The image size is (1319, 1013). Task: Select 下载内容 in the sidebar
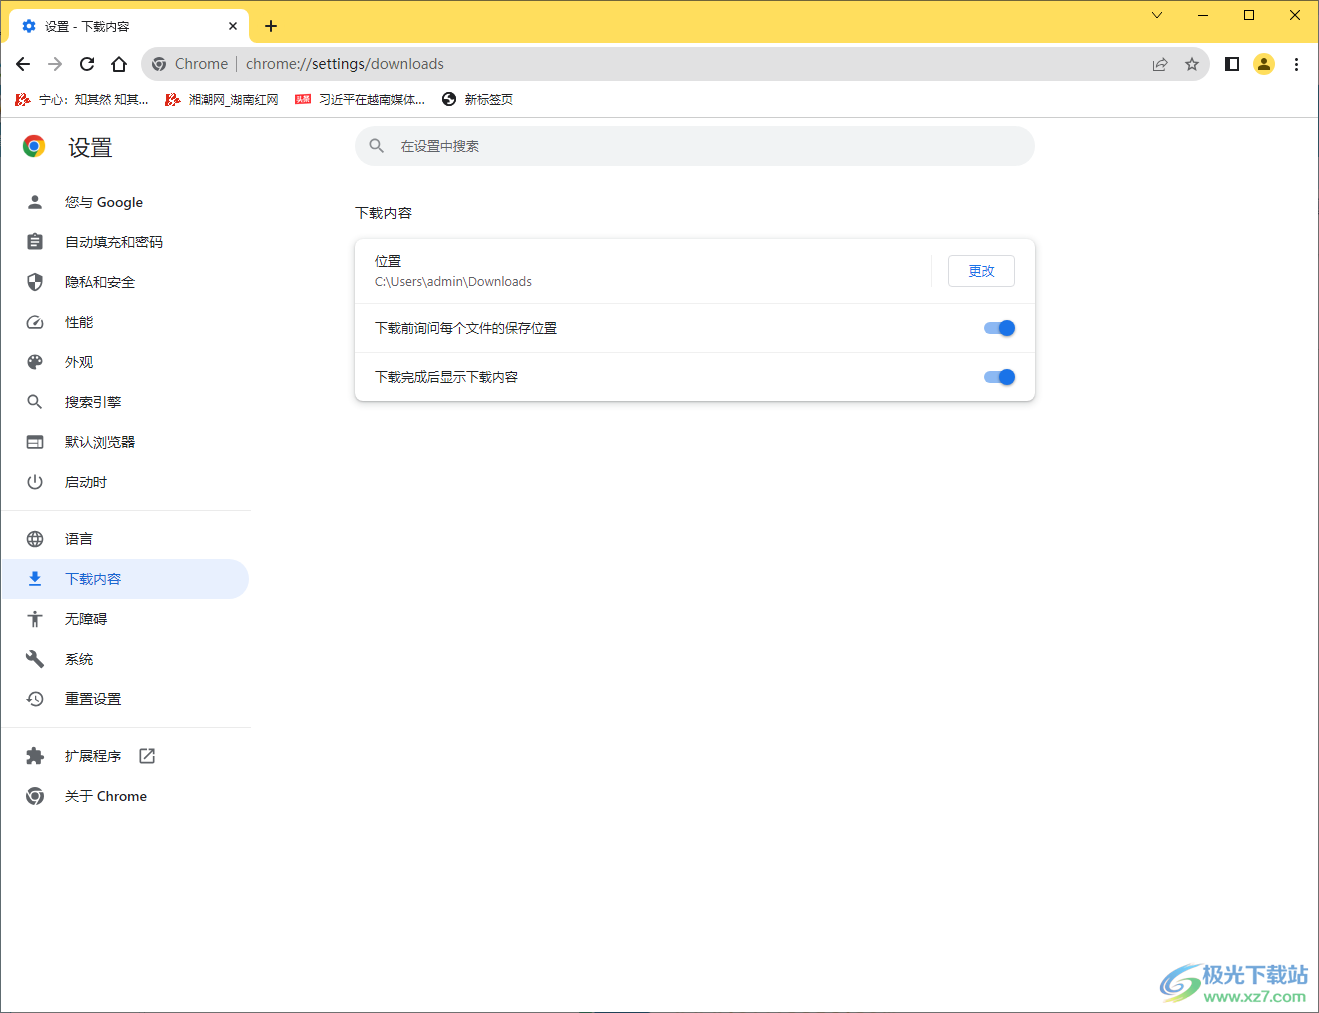click(125, 579)
